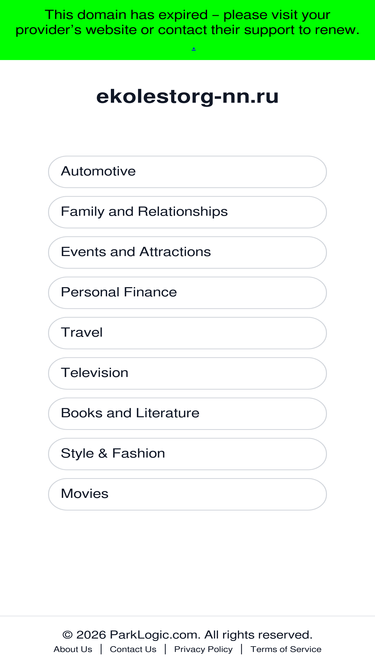Click the ParkLogic.com copyright notice
Screen dimensions: 375x667
188,635
